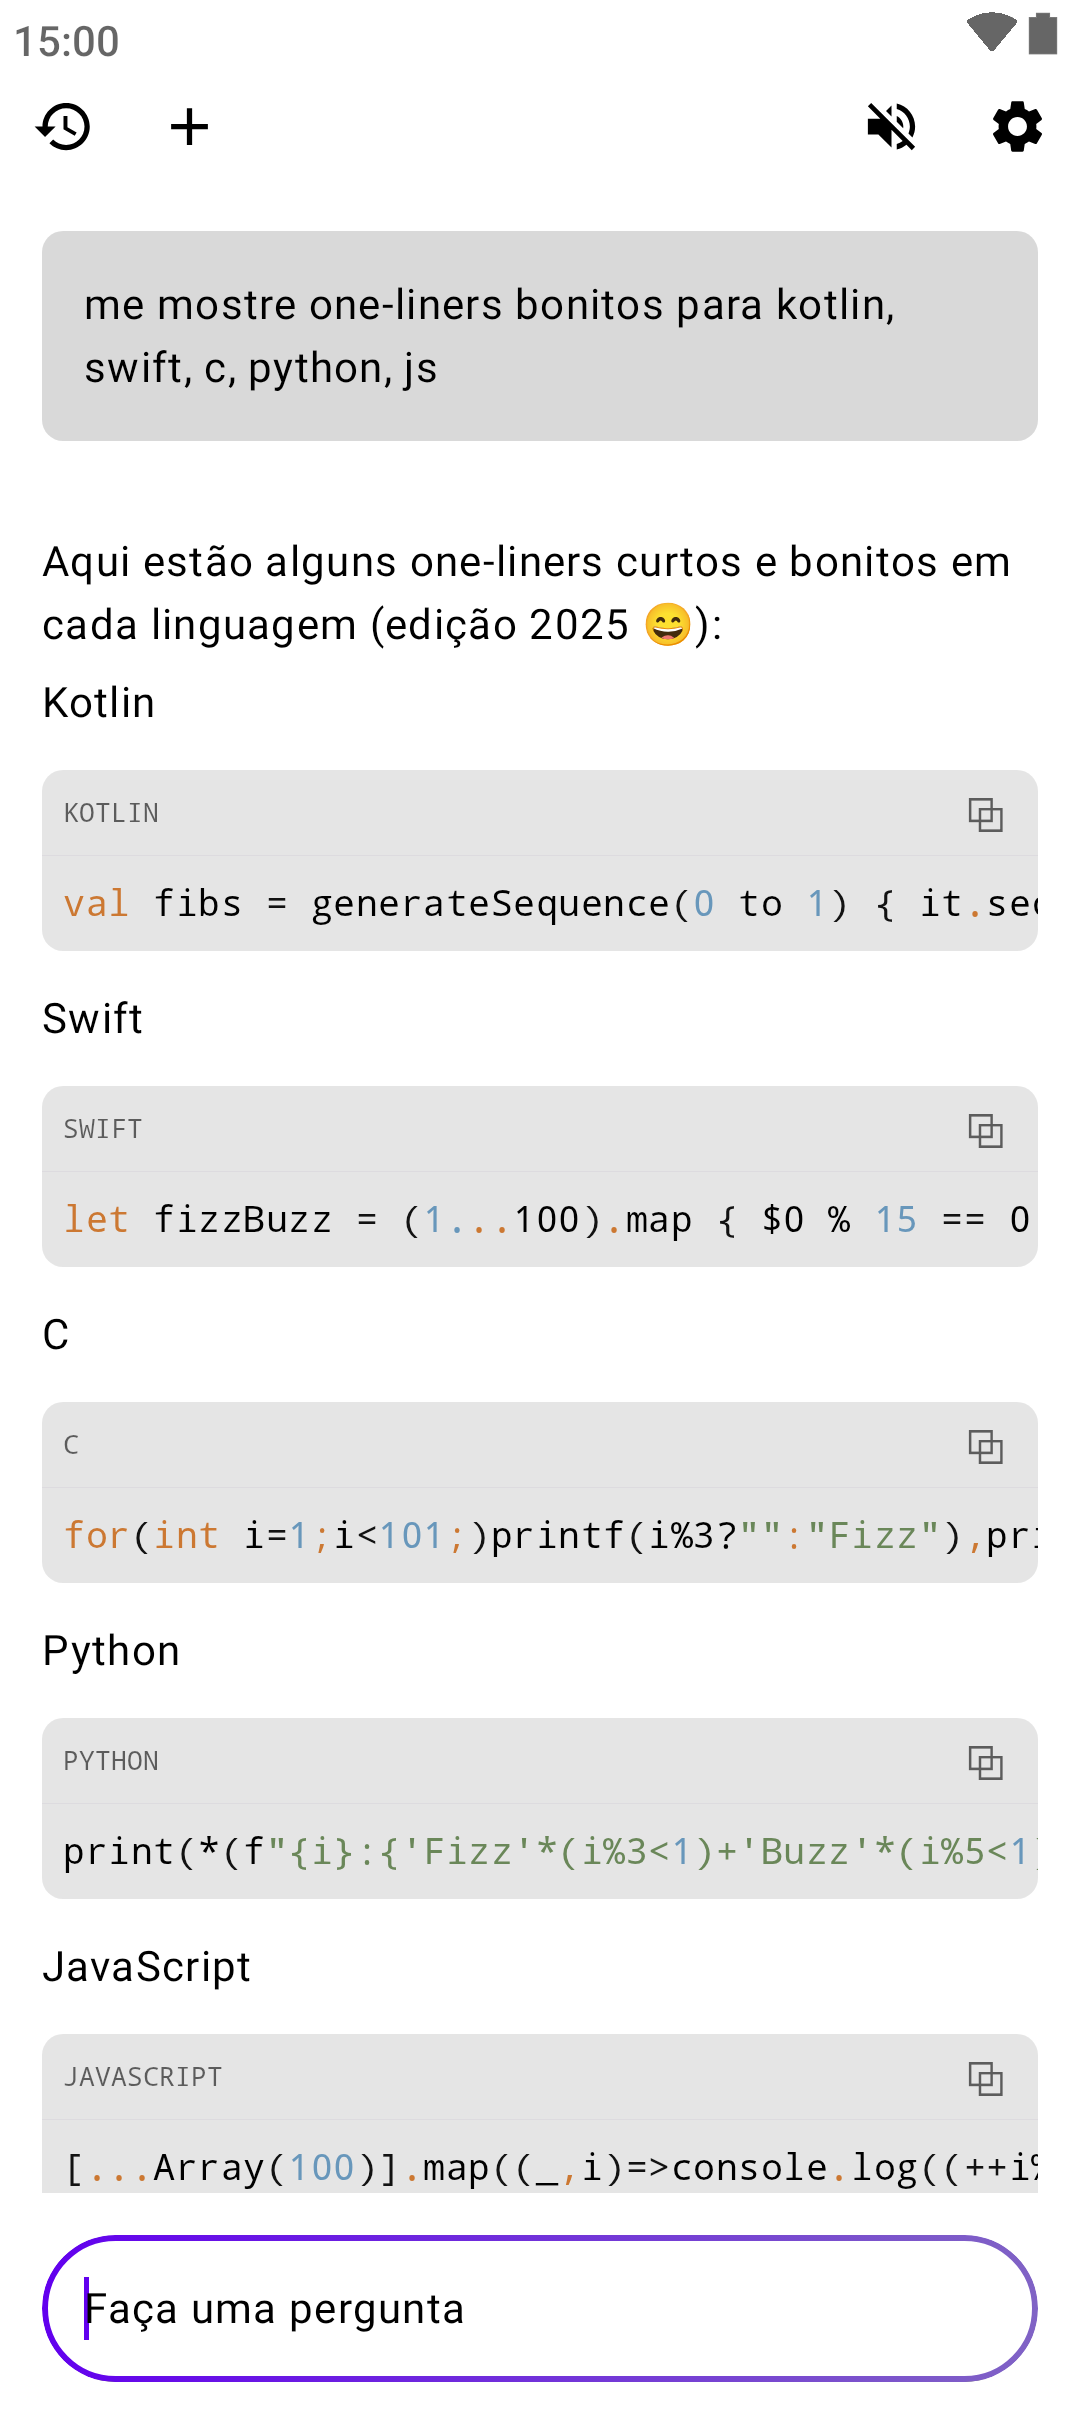Screen dimensions: 1080x2424
Task: Copy the Swift code block
Action: tap(985, 1130)
